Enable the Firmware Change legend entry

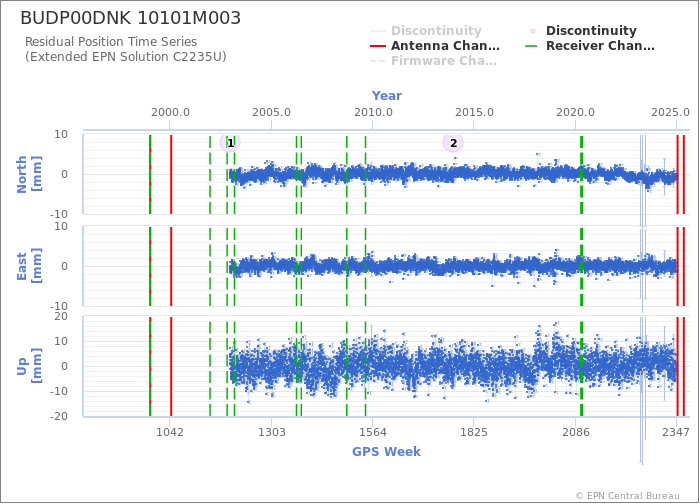click(x=433, y=61)
